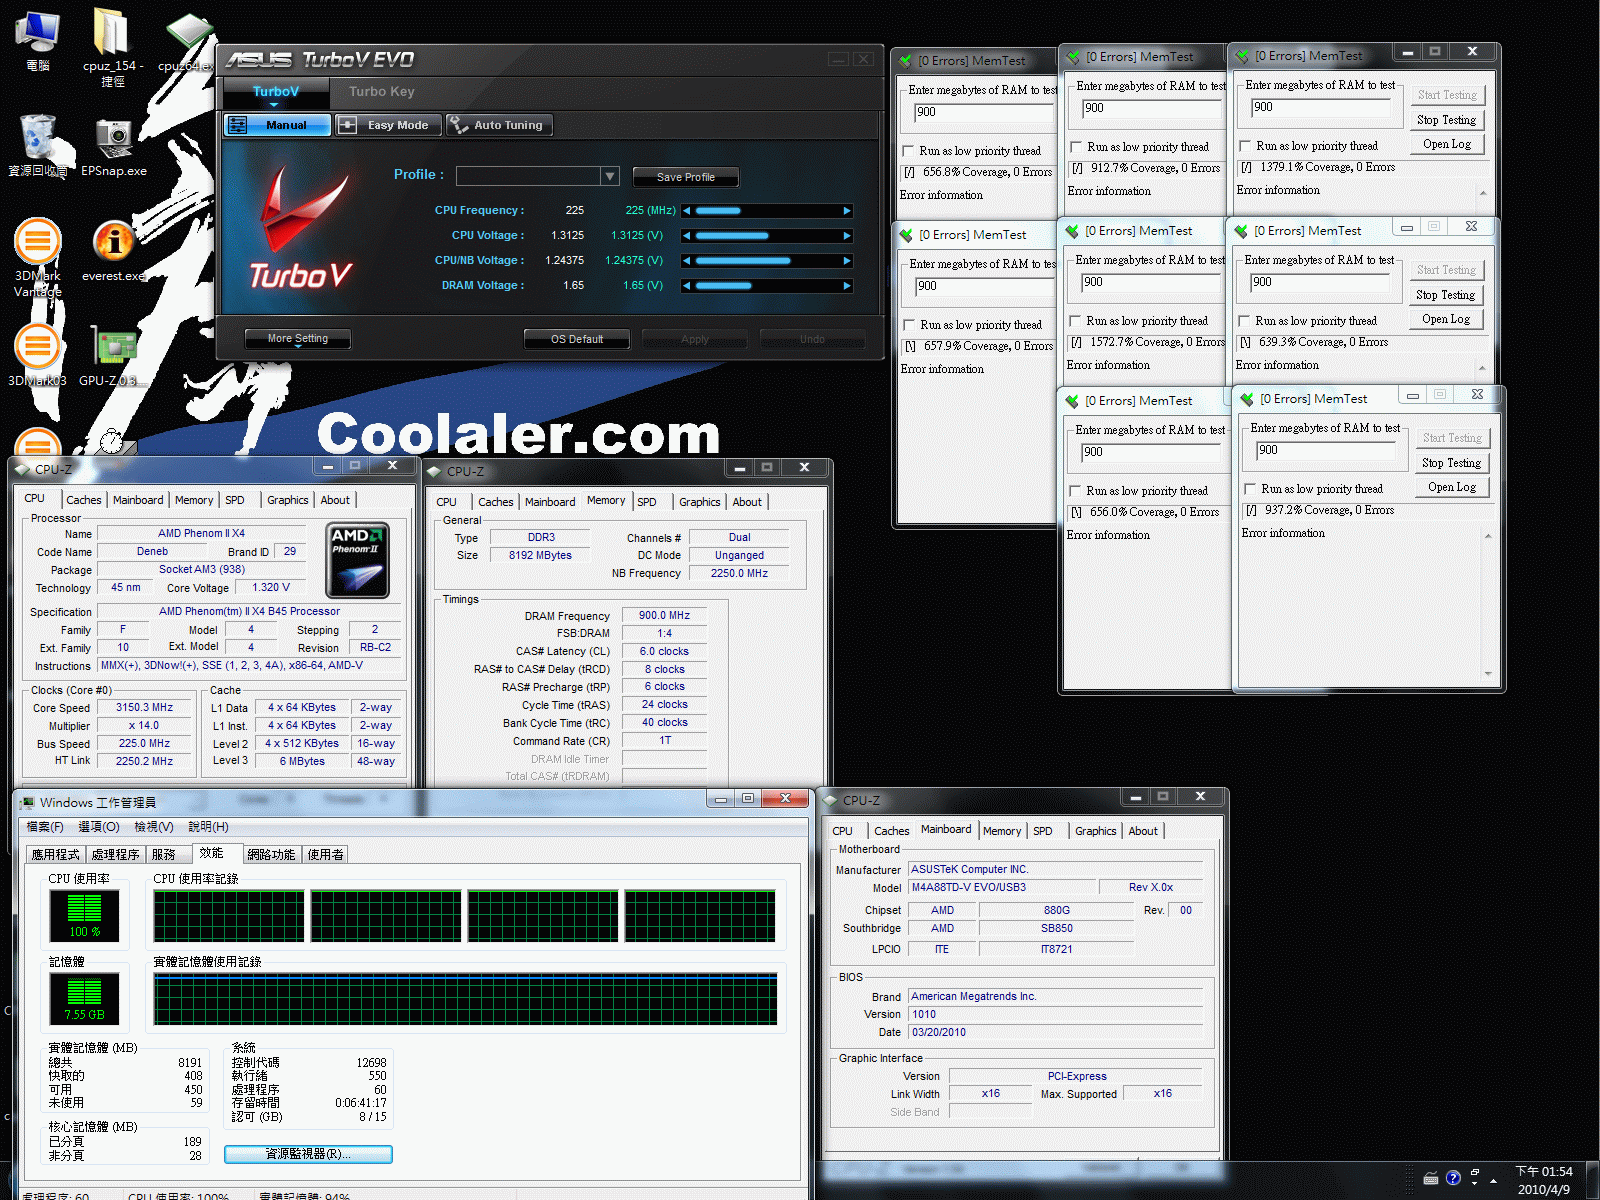Decrease CPU Voltage with left arrow
The height and width of the screenshot is (1200, 1600).
point(687,236)
